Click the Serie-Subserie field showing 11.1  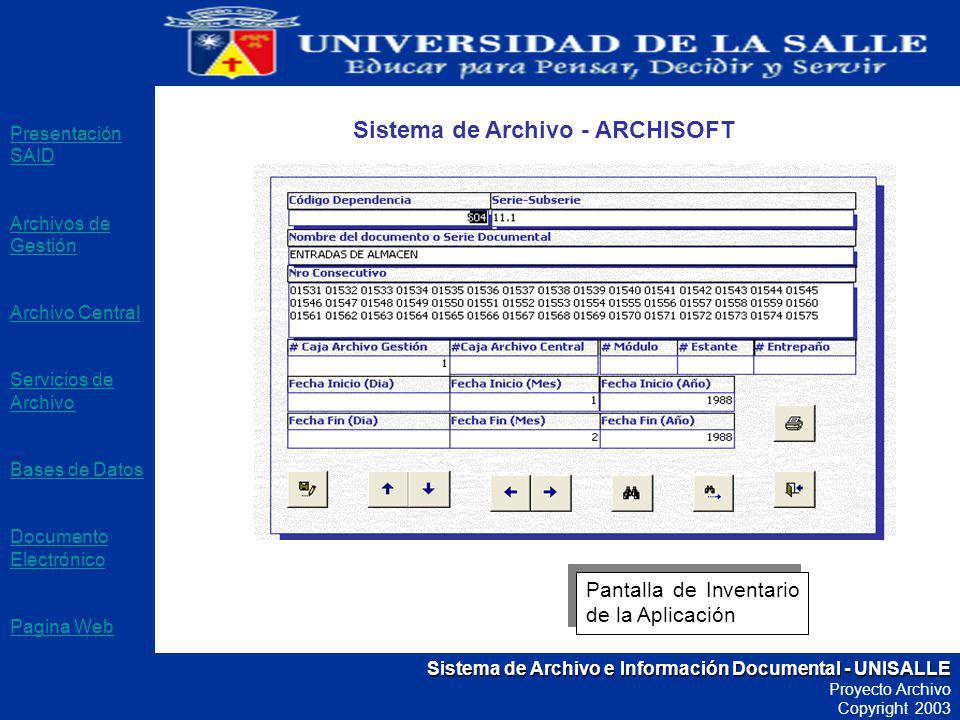(672, 218)
